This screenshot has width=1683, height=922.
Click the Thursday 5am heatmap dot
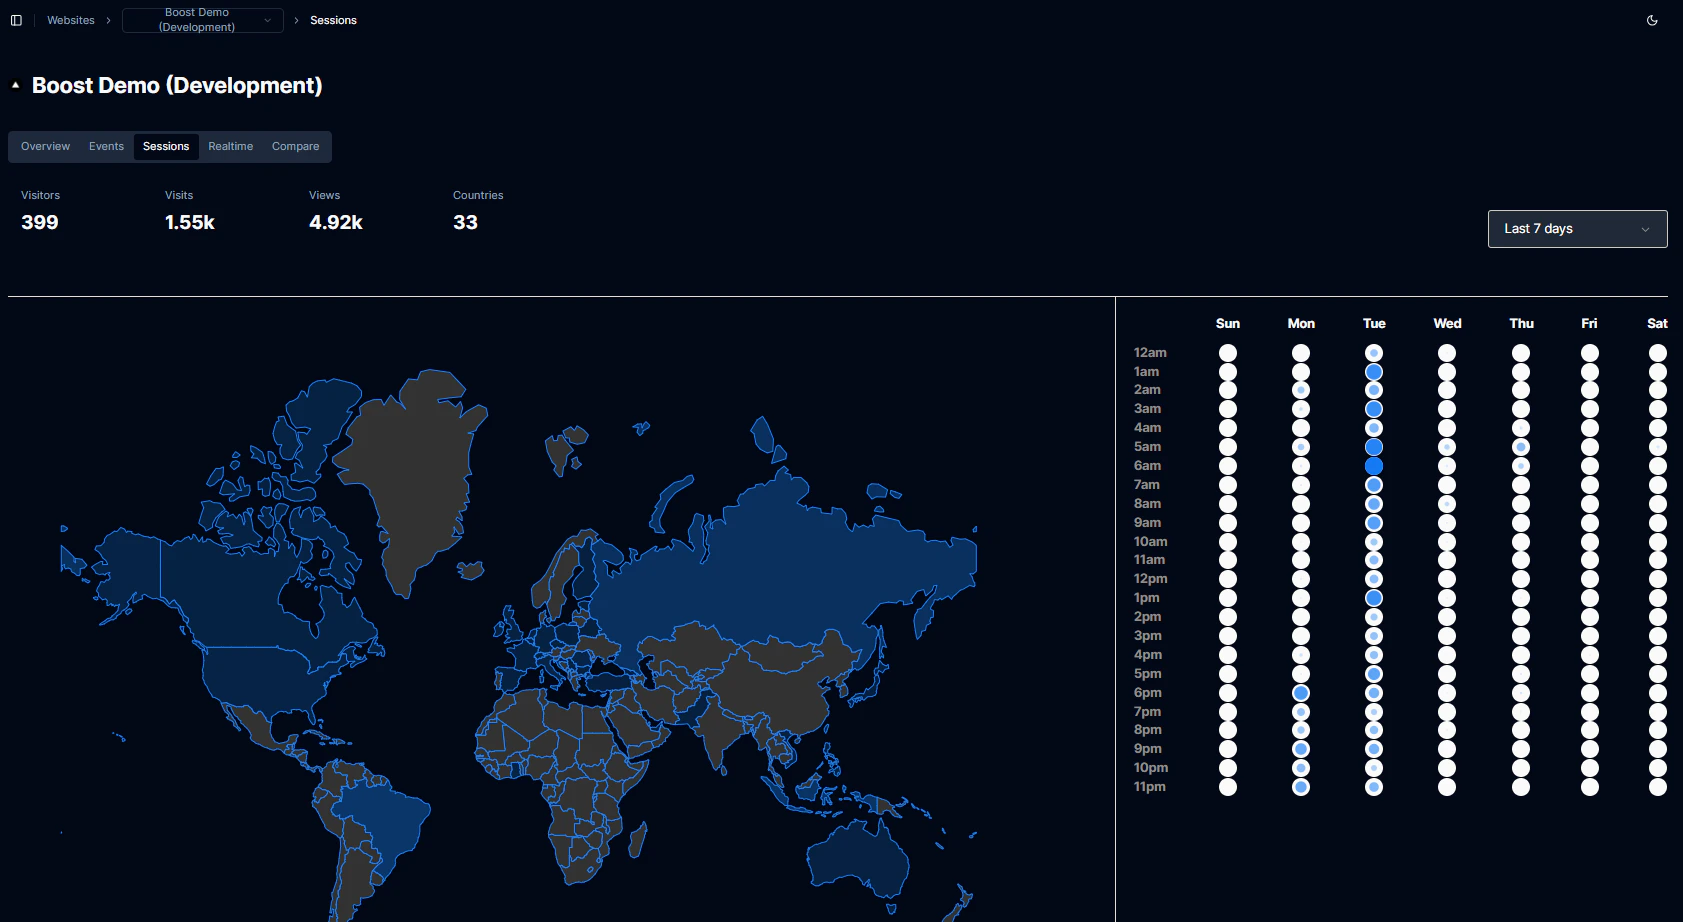coord(1521,447)
